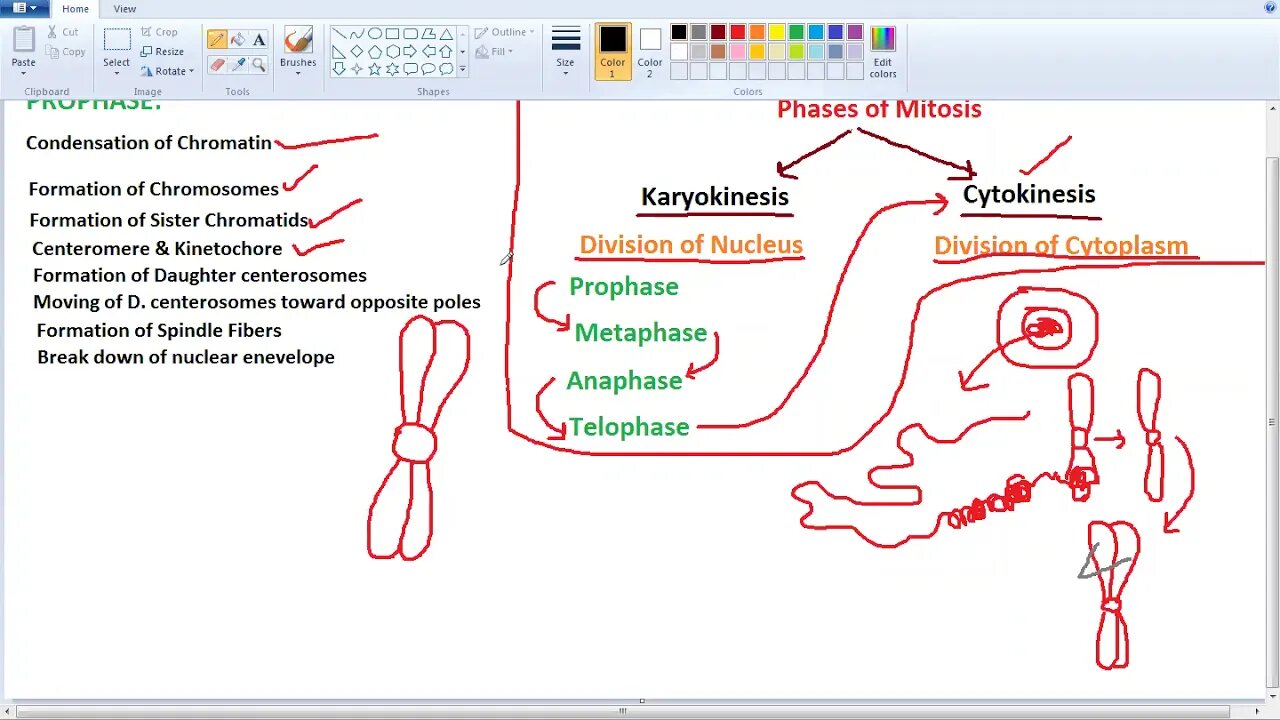Image resolution: width=1280 pixels, height=720 pixels.
Task: Open Paint Help question mark icon
Action: 1270,8
